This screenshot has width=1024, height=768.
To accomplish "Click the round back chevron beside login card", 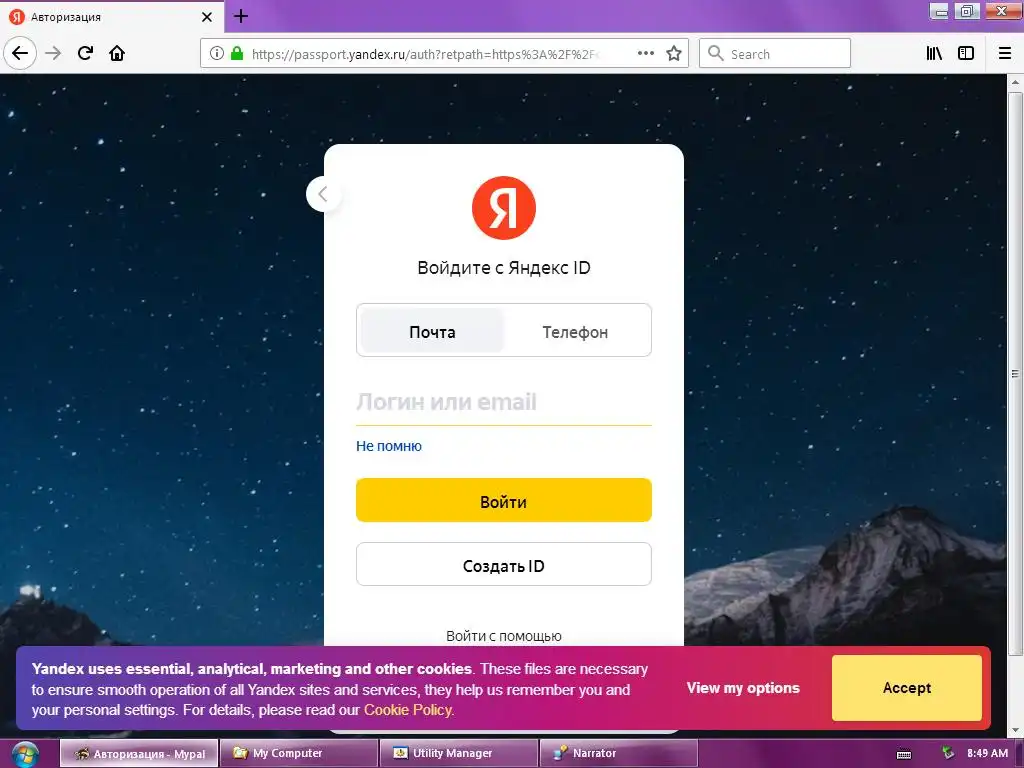I will 323,194.
